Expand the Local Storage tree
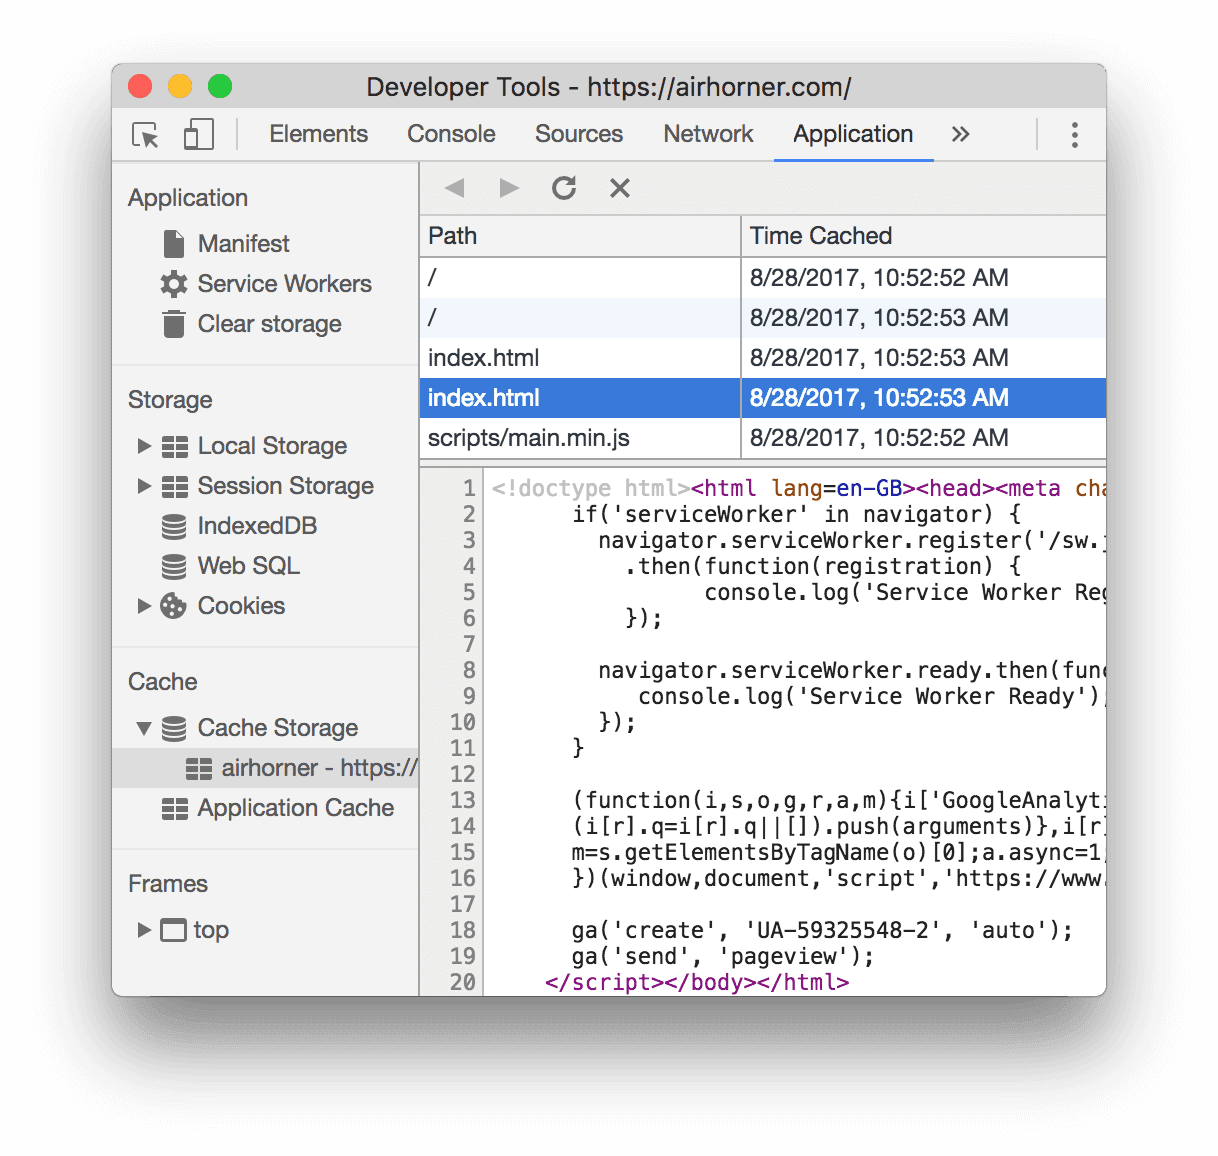Viewport: 1218px width, 1156px height. (x=144, y=446)
